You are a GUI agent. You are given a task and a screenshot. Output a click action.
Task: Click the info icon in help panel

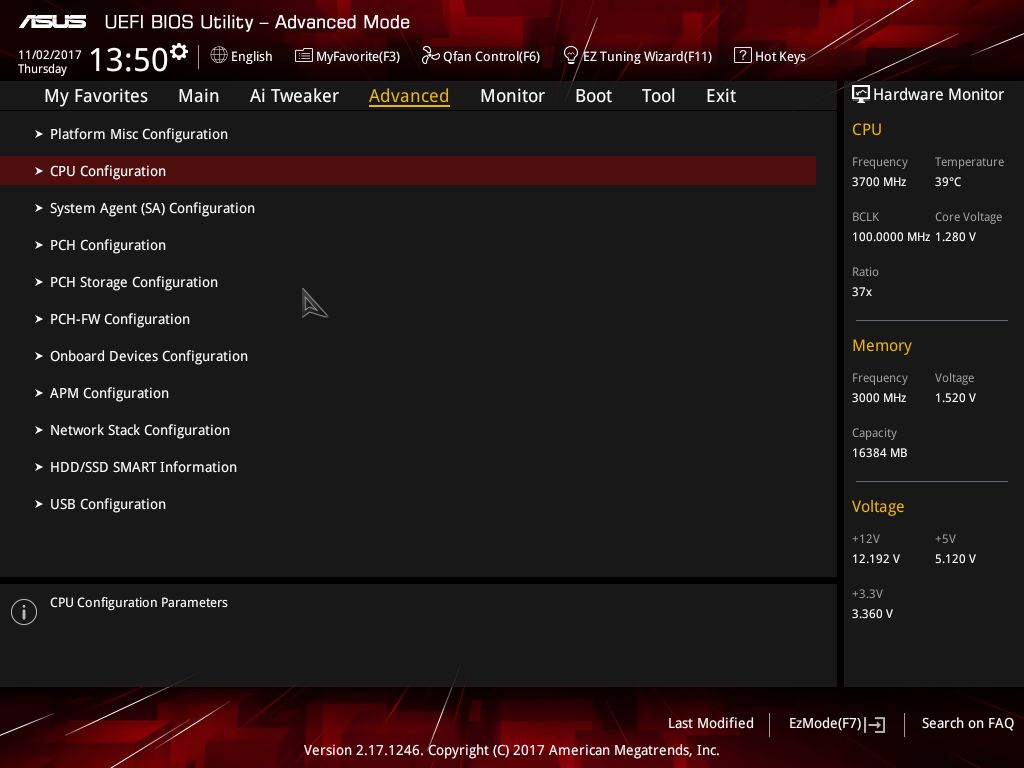(x=24, y=612)
